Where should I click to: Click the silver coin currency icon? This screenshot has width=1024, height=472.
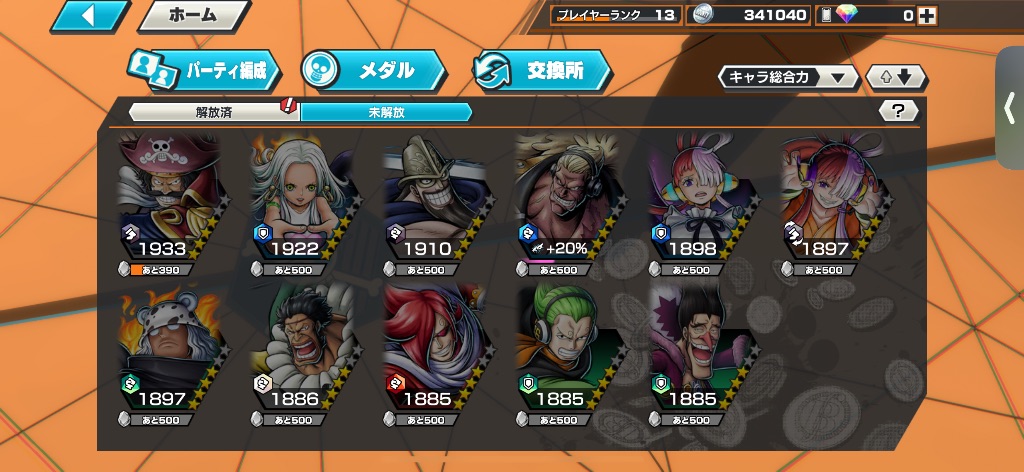tap(703, 15)
